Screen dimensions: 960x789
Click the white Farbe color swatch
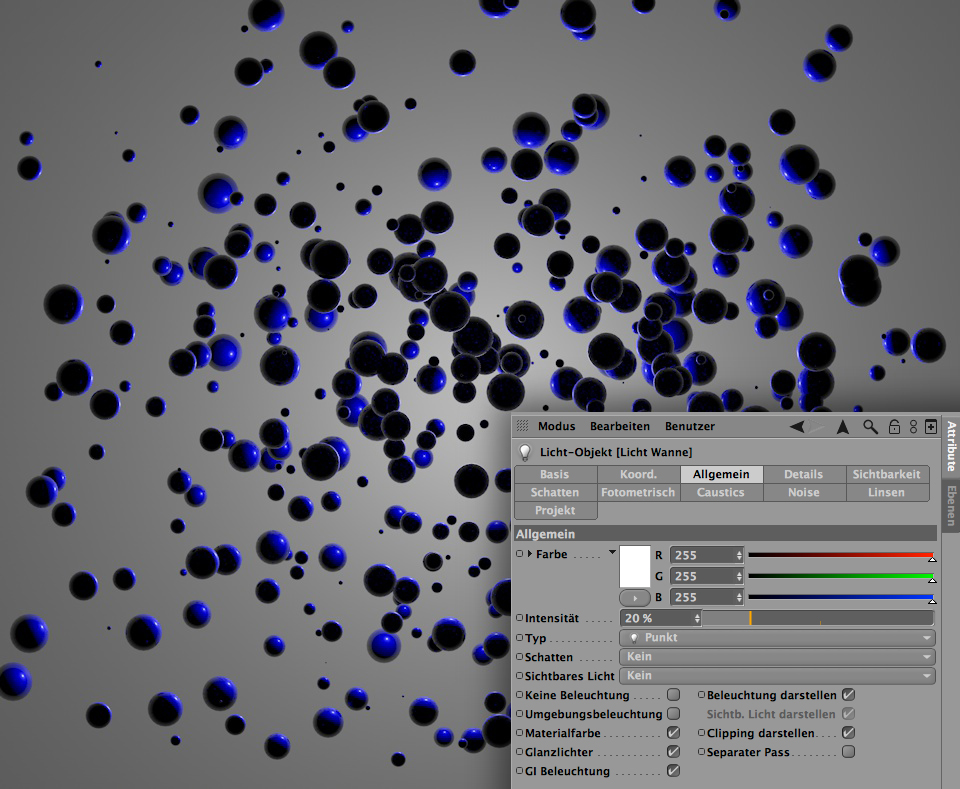pos(635,566)
